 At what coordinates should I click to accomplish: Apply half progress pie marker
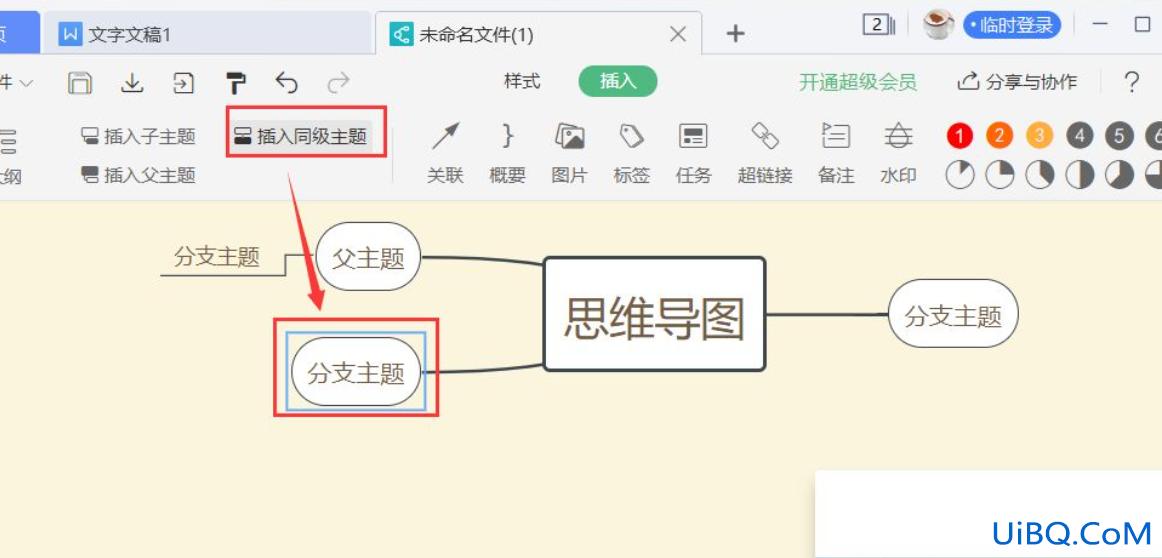point(1080,175)
